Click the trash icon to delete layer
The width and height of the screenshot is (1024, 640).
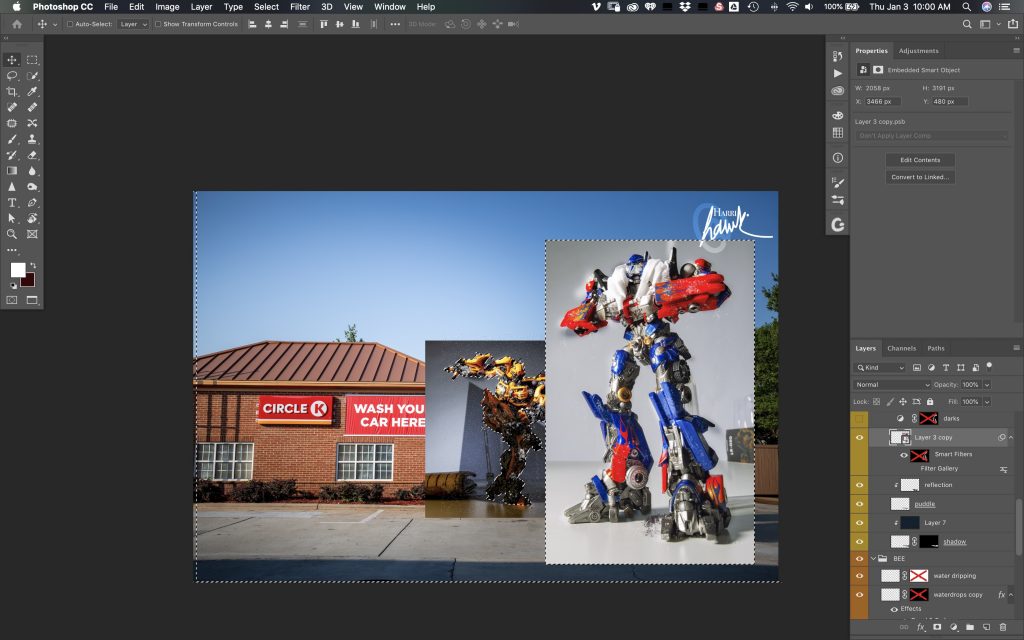click(x=1003, y=628)
